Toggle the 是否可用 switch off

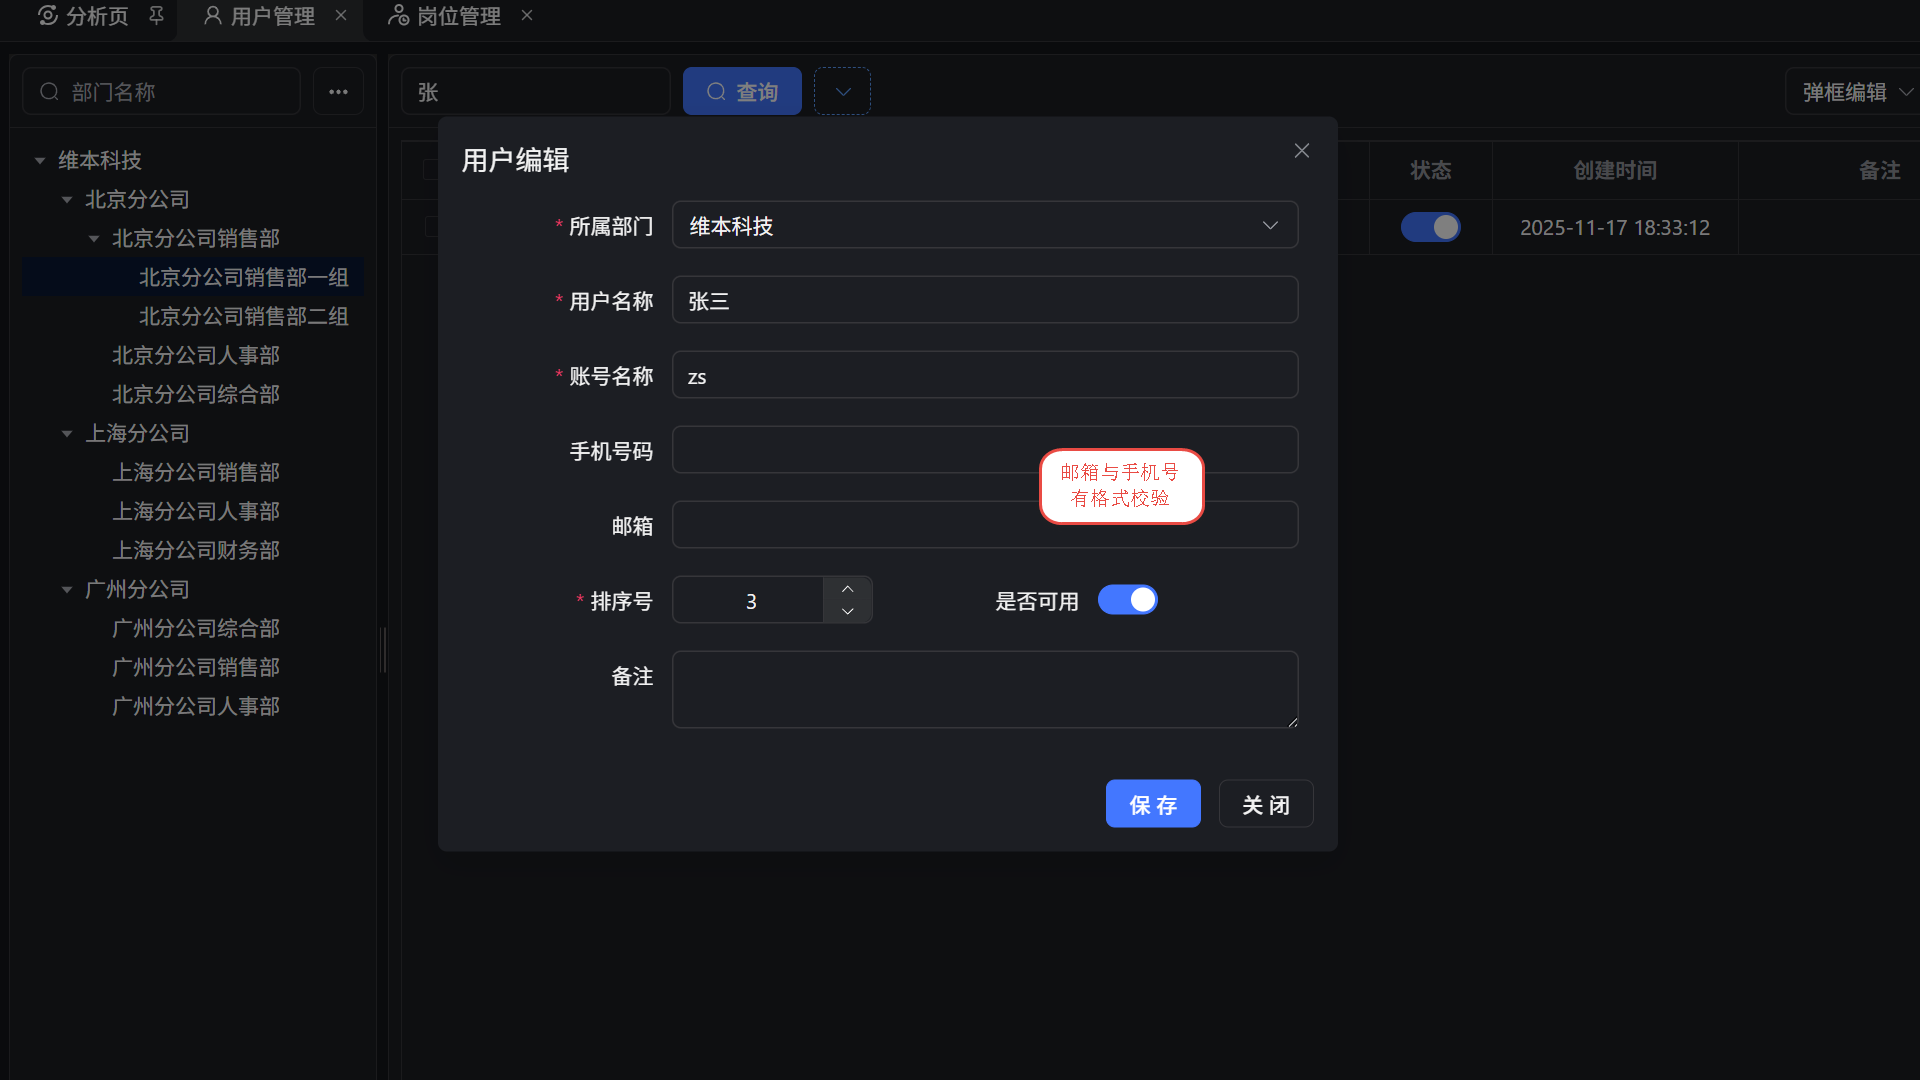(1127, 600)
